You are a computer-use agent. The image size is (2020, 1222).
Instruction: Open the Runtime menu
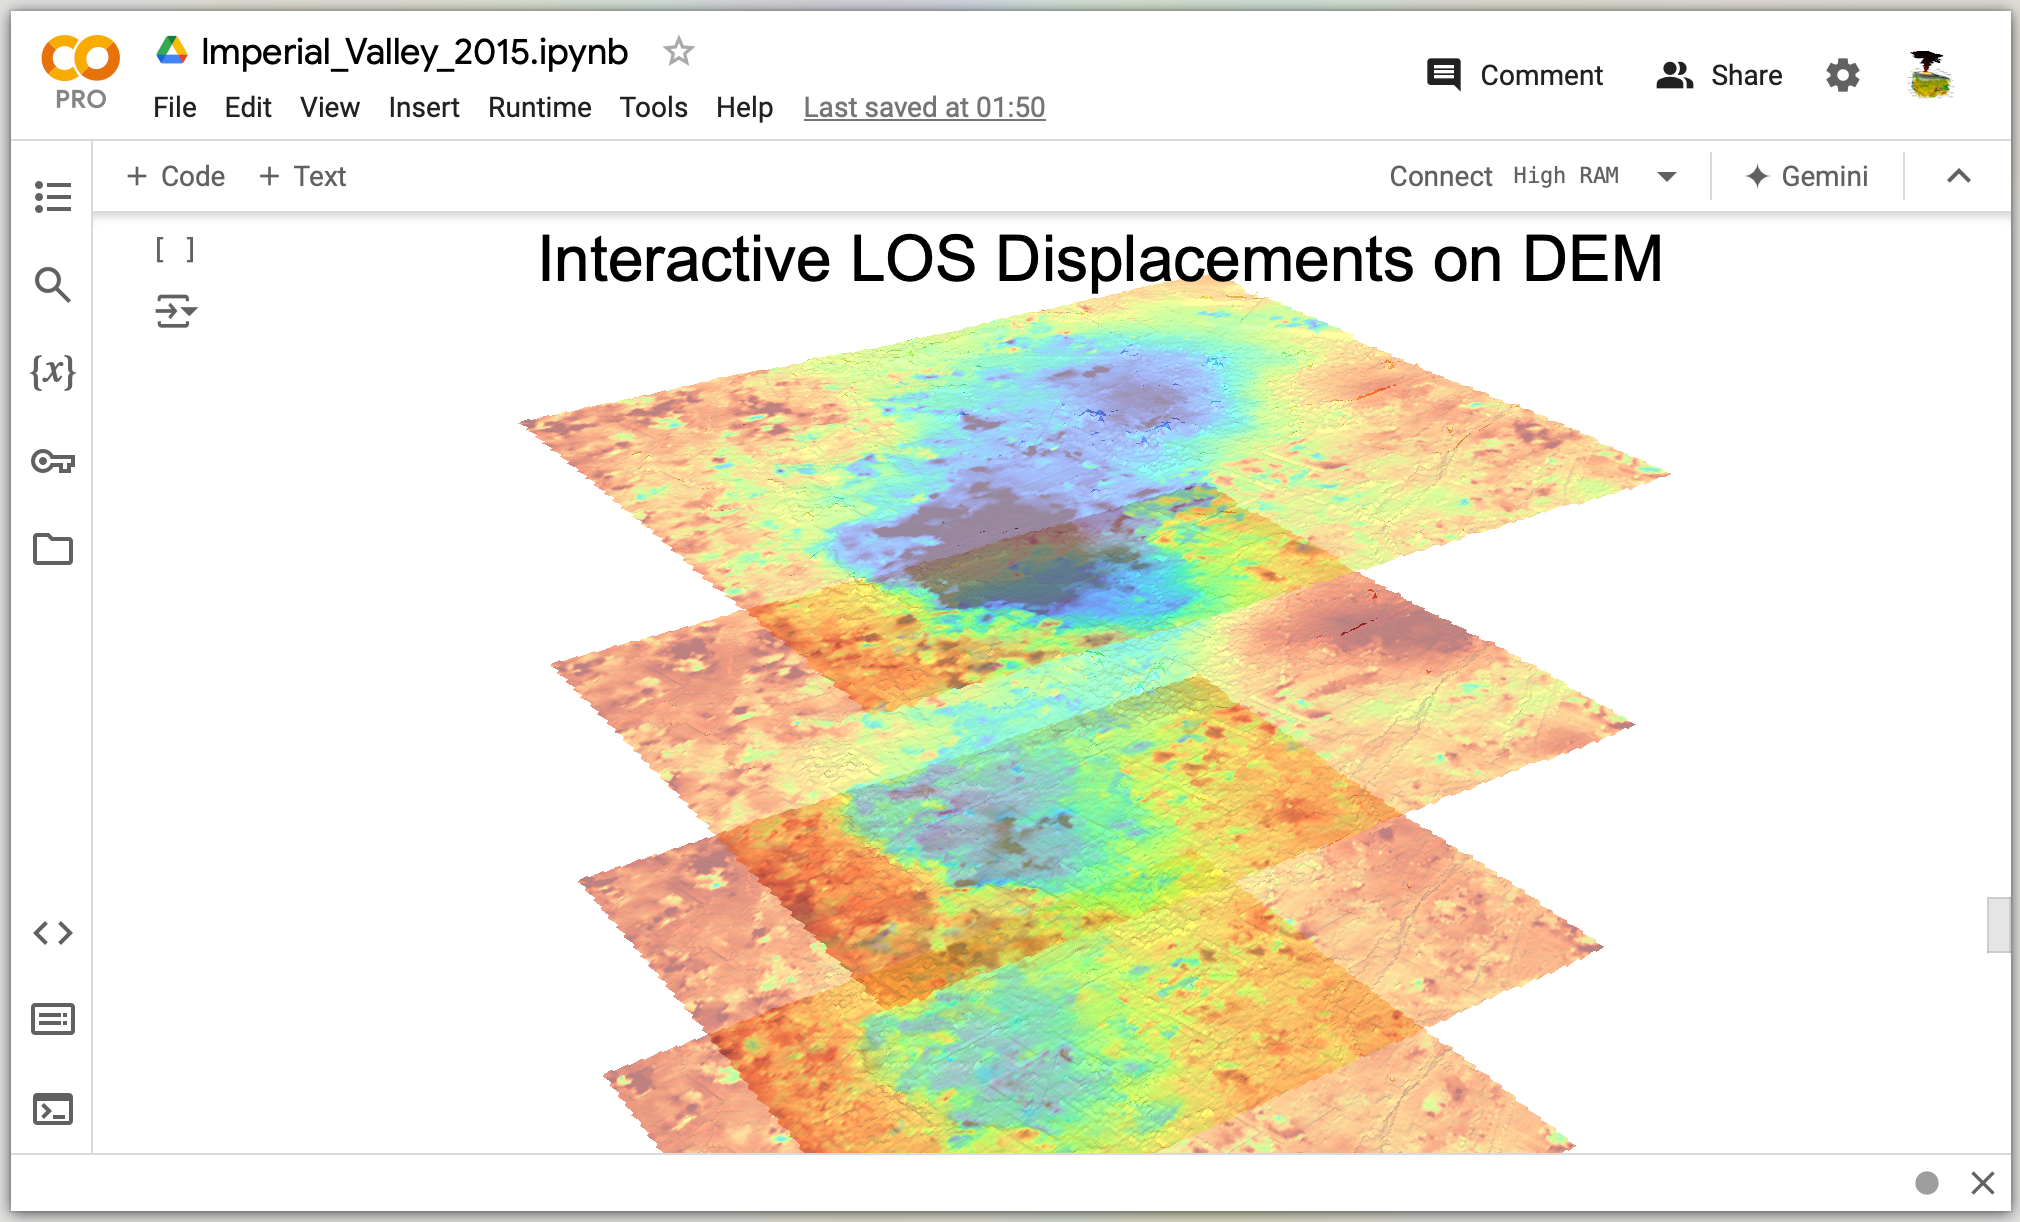(x=539, y=107)
